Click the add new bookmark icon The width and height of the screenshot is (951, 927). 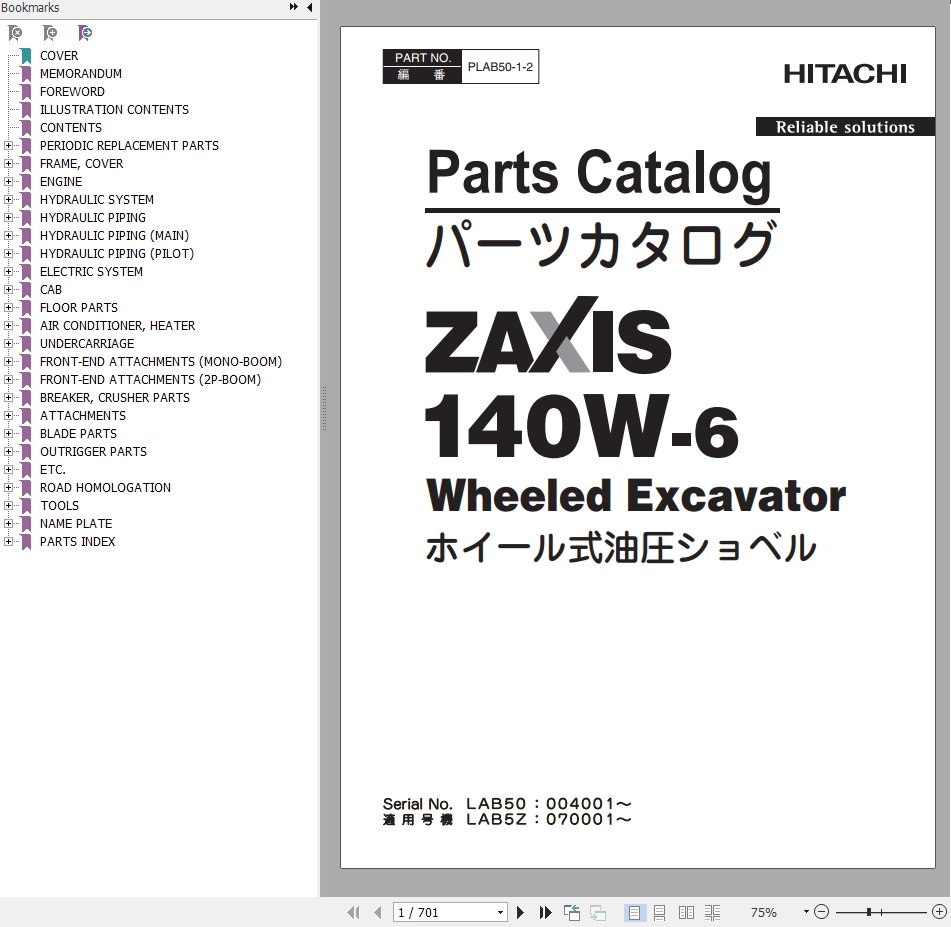pos(50,33)
